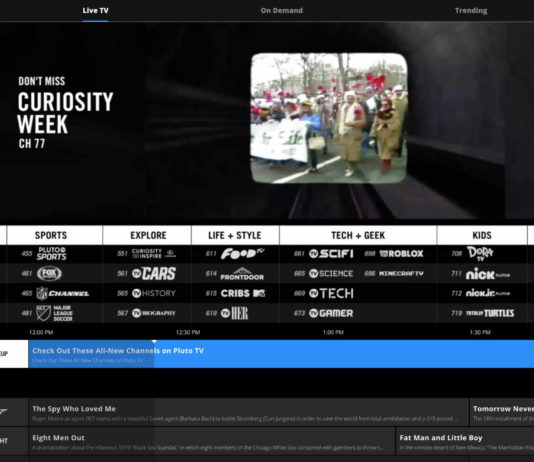The width and height of the screenshot is (534, 462).
Task: Switch to the Live TV tab
Action: 95,11
